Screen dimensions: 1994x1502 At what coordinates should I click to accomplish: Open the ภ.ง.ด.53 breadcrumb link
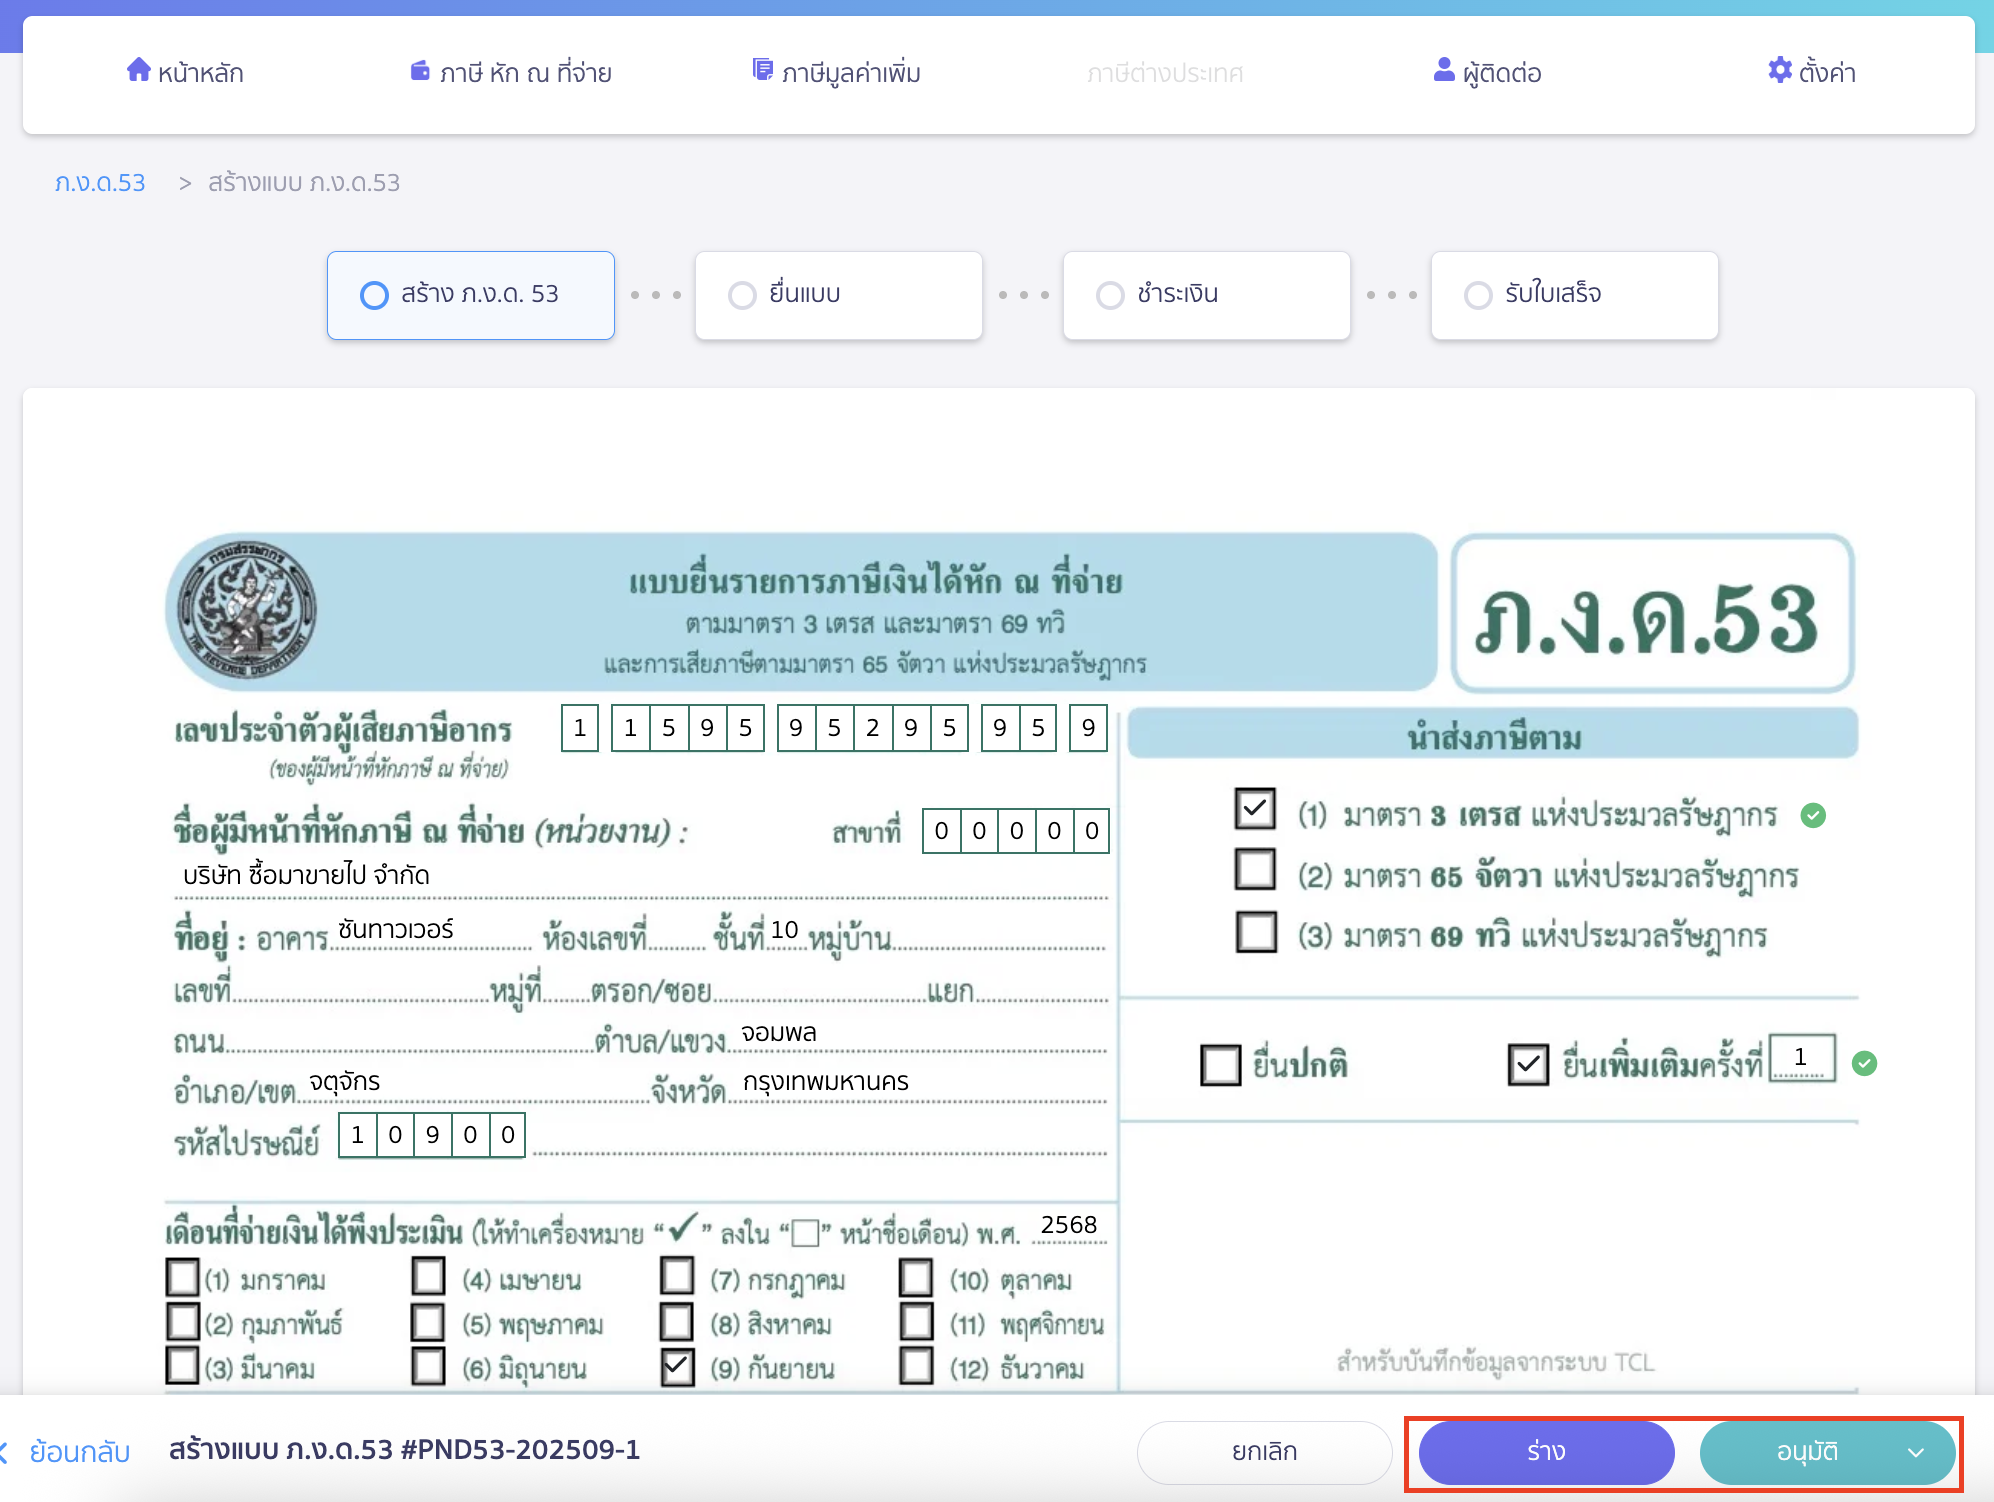click(99, 182)
